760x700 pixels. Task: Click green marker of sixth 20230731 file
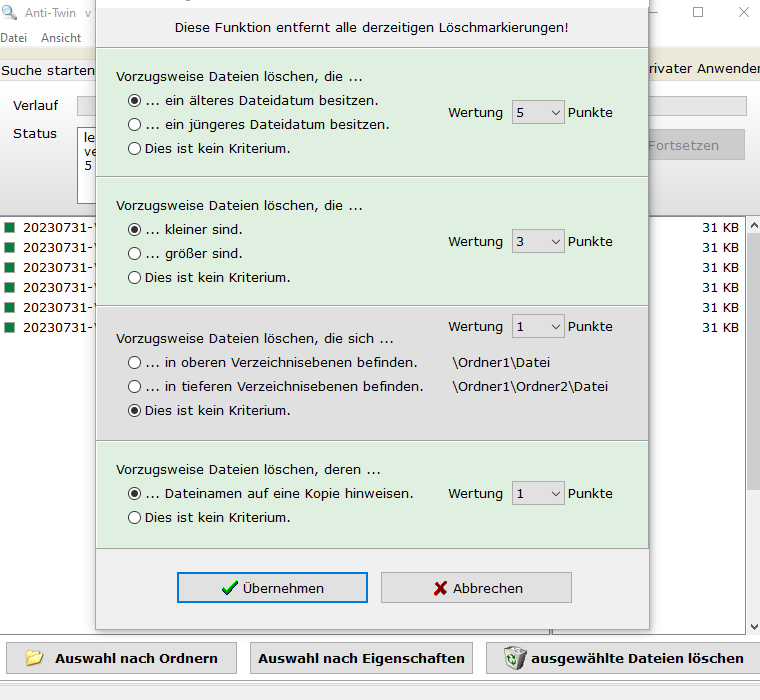10,327
